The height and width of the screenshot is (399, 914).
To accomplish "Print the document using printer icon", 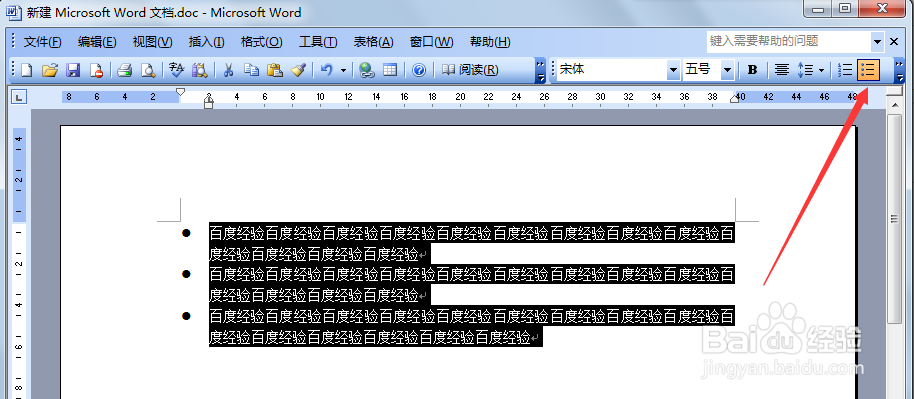I will click(x=125, y=71).
